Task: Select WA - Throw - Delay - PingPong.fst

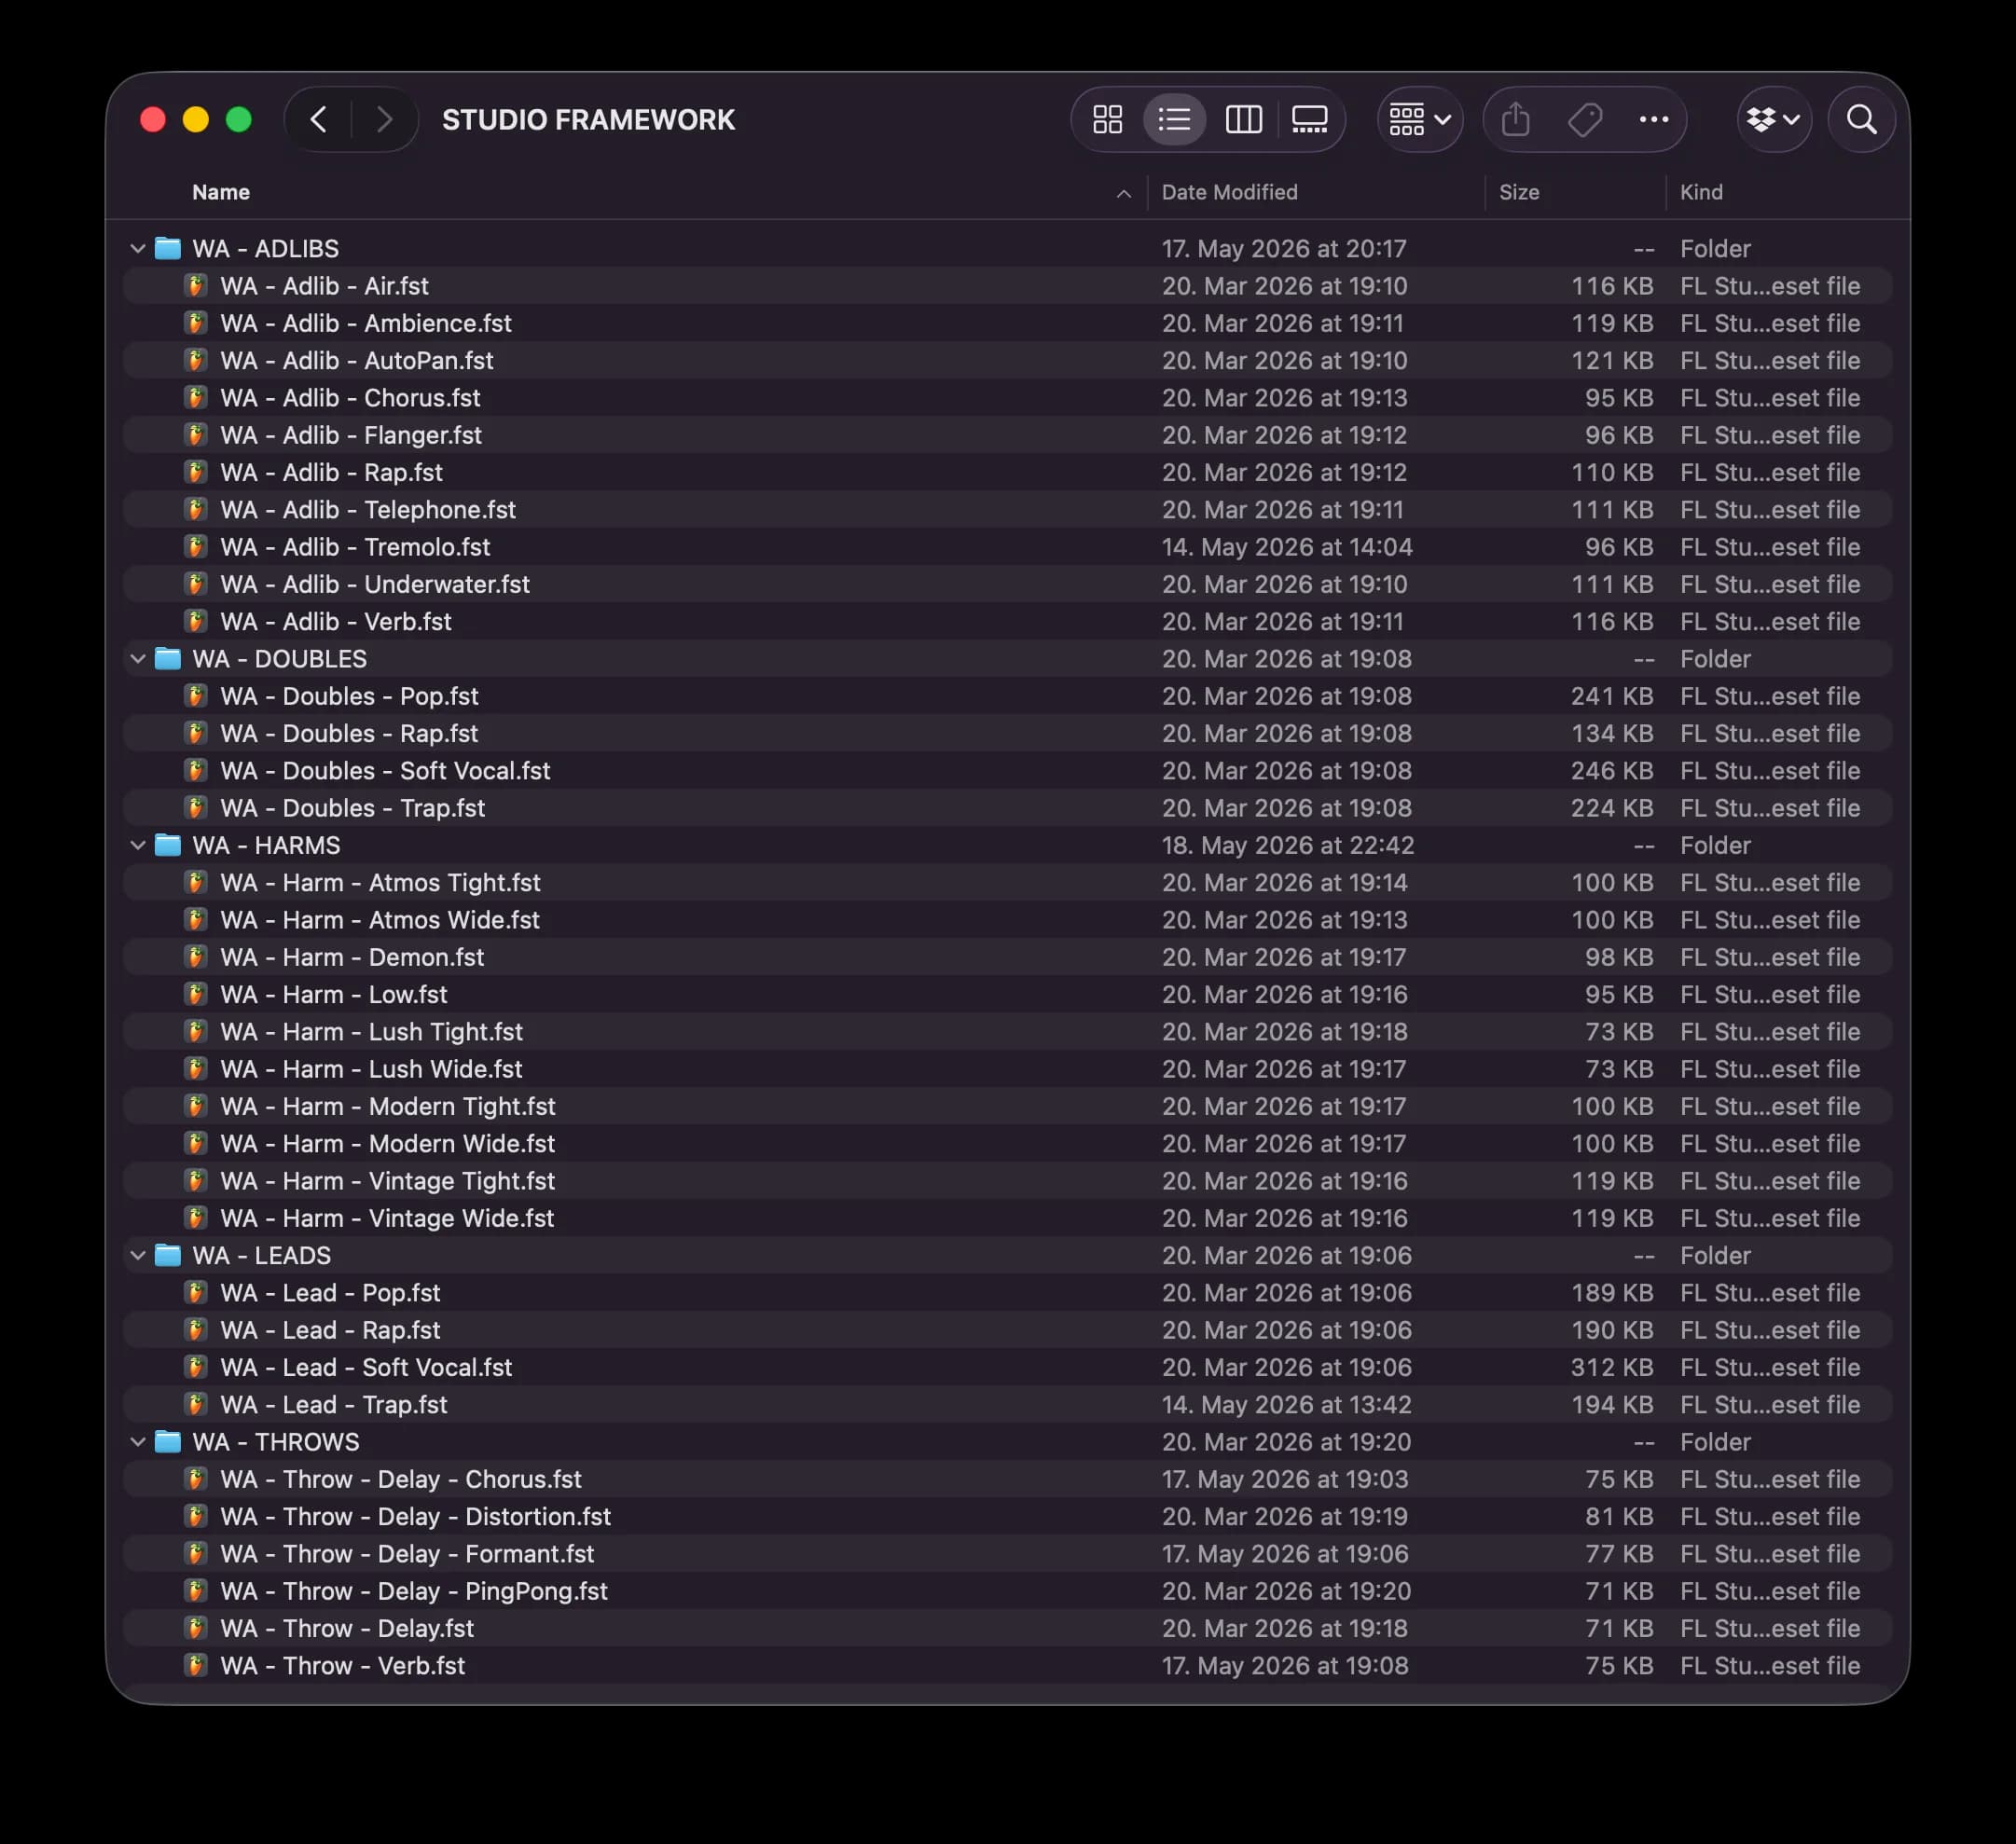Action: click(x=1007, y=1590)
